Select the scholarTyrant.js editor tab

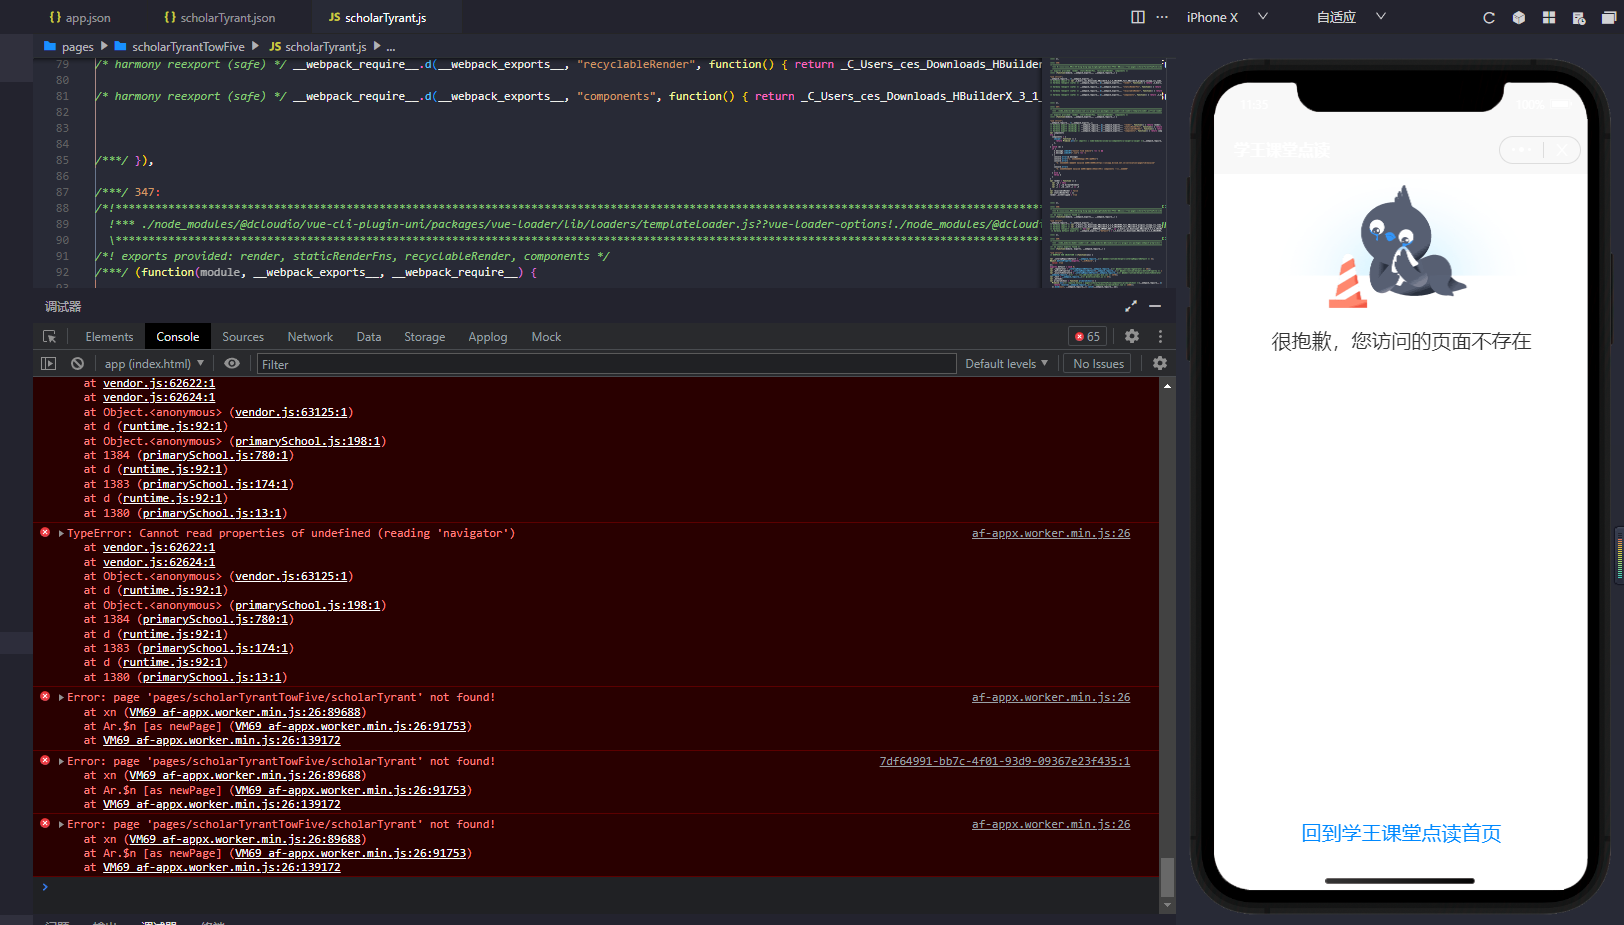pos(378,18)
